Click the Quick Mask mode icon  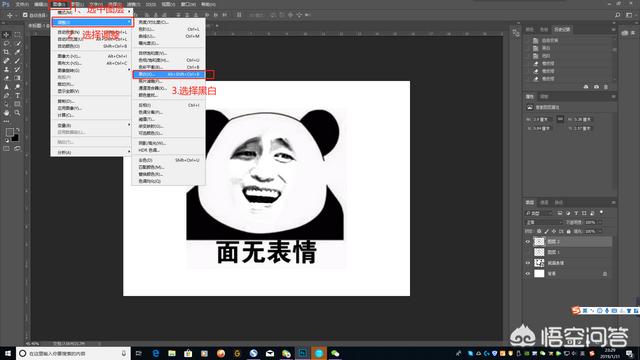[x=6, y=149]
